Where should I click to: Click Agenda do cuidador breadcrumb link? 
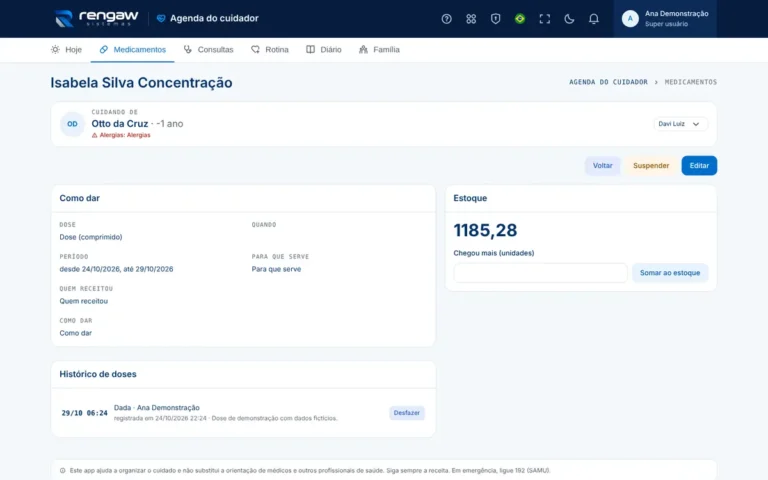click(608, 82)
